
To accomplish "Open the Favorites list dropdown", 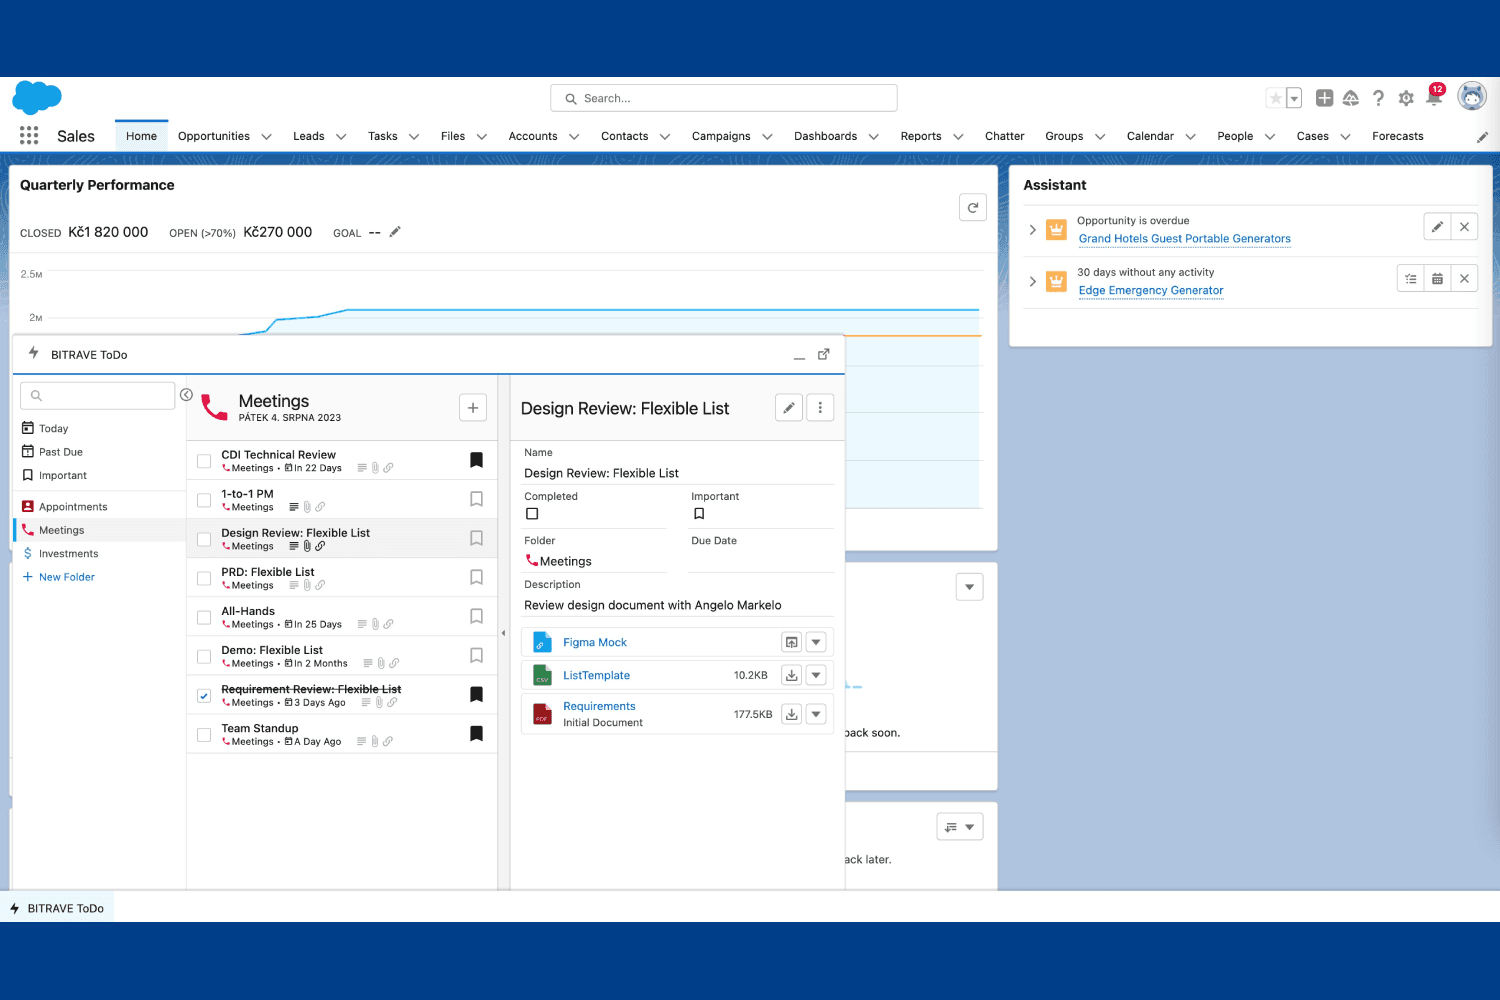I will click(x=1294, y=98).
